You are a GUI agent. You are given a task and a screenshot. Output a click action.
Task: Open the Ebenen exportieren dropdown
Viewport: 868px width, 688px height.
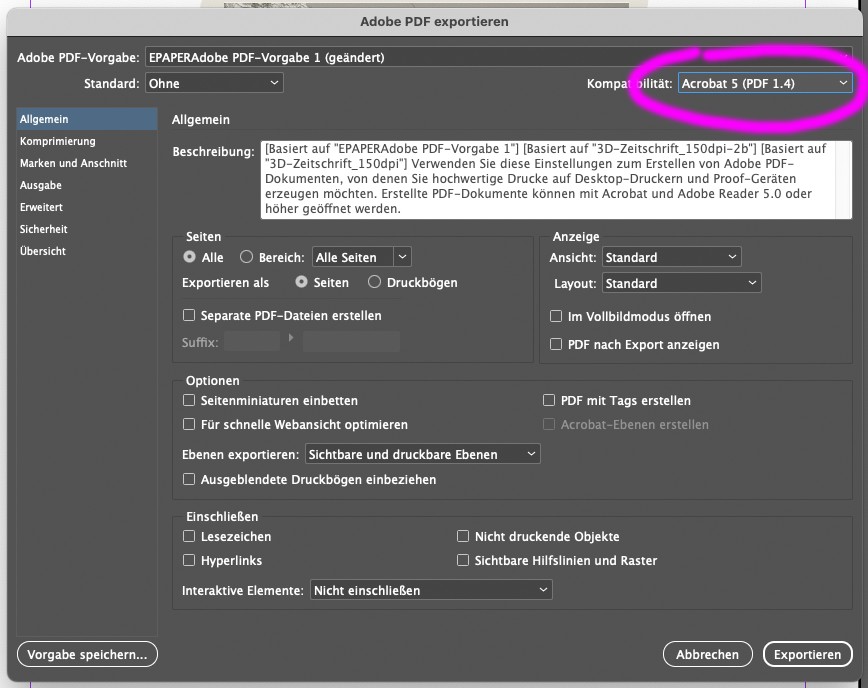tap(422, 454)
